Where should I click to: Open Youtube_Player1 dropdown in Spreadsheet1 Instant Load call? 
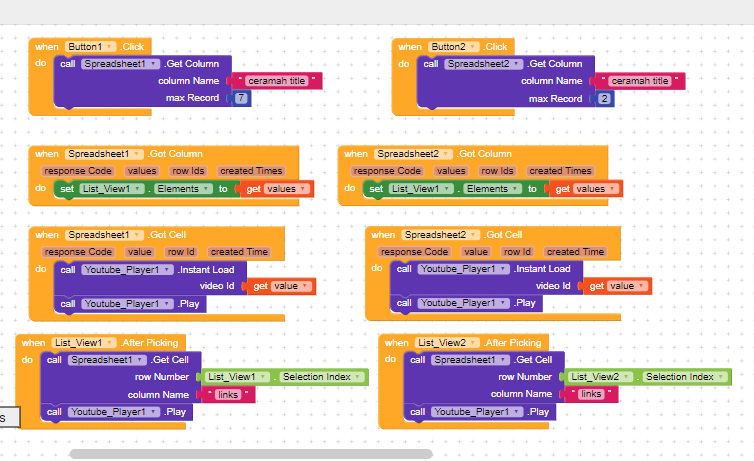tap(169, 269)
